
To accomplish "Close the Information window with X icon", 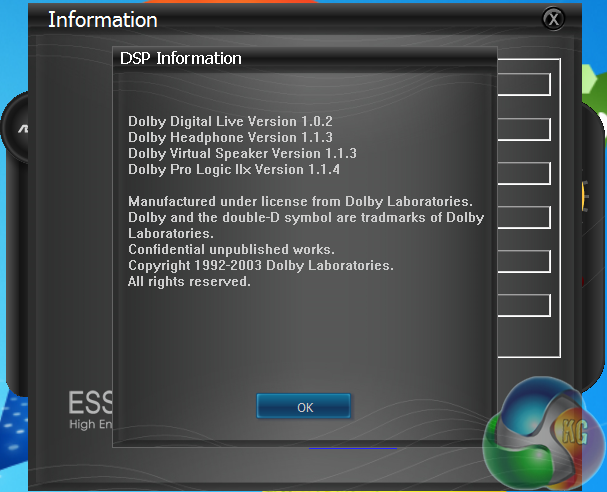I will pyautogui.click(x=553, y=18).
